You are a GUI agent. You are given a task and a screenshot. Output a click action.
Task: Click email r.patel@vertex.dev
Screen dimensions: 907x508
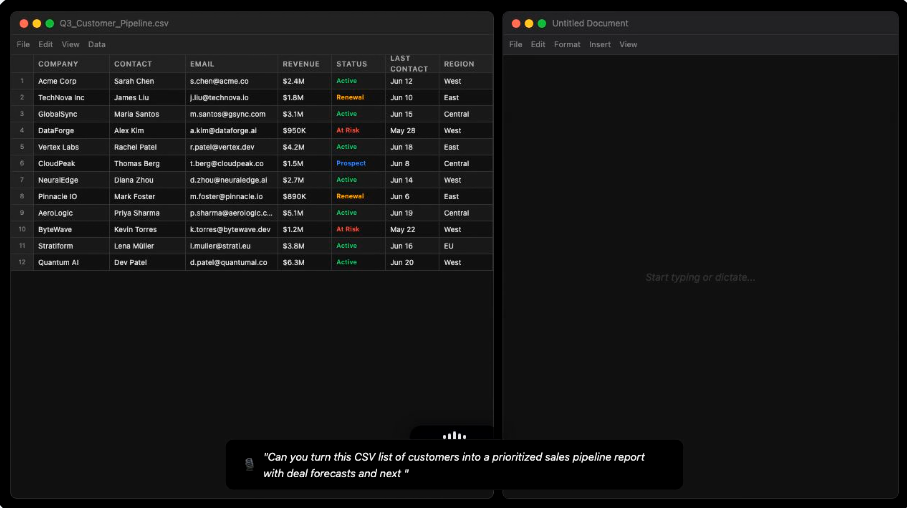point(222,147)
